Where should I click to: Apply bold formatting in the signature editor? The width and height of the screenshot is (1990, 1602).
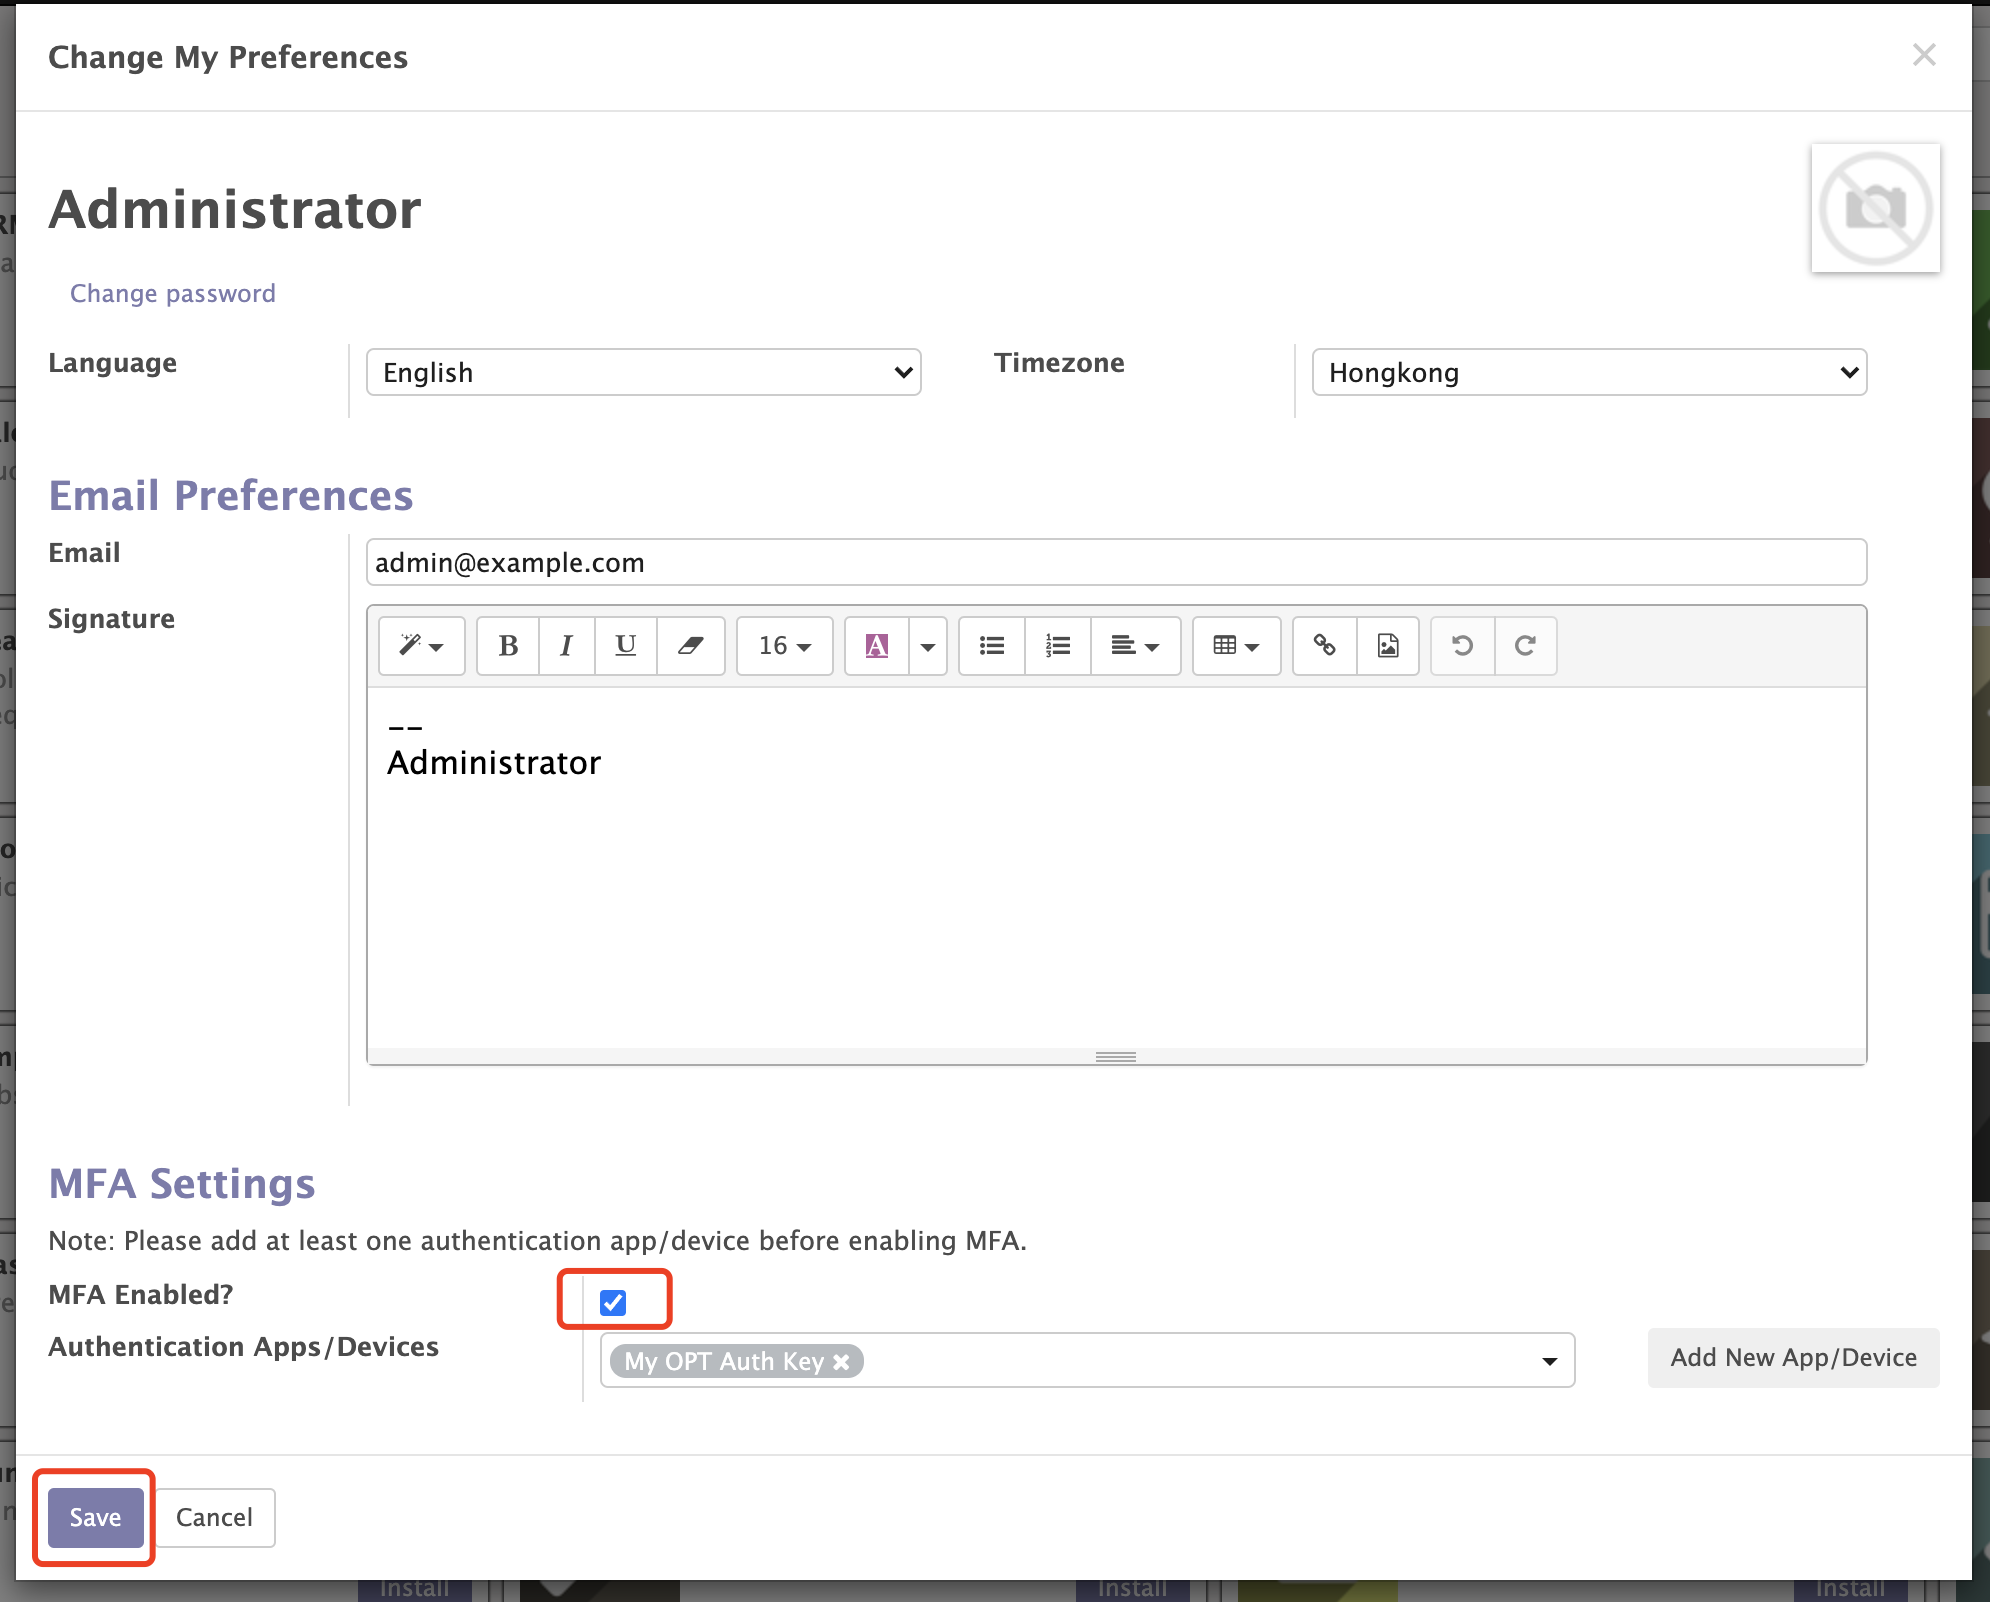(507, 646)
